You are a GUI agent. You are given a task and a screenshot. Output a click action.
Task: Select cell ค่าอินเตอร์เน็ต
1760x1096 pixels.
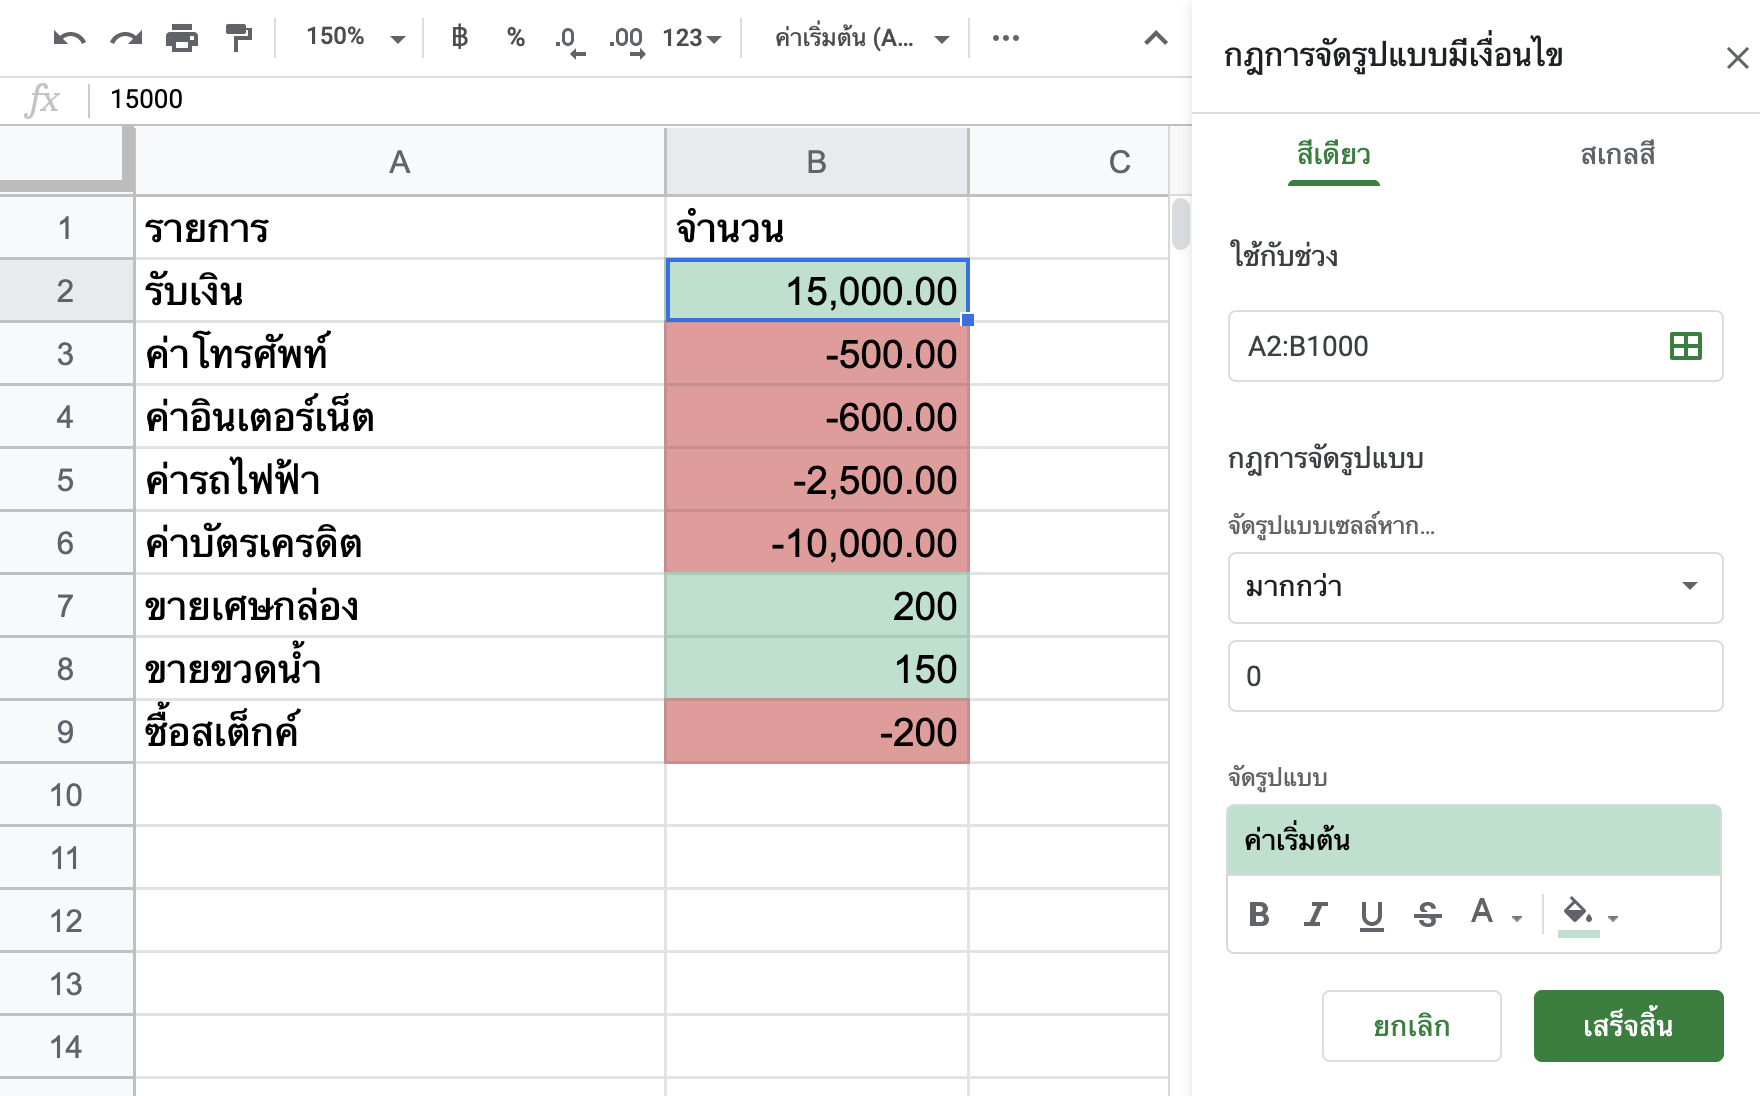click(x=400, y=417)
